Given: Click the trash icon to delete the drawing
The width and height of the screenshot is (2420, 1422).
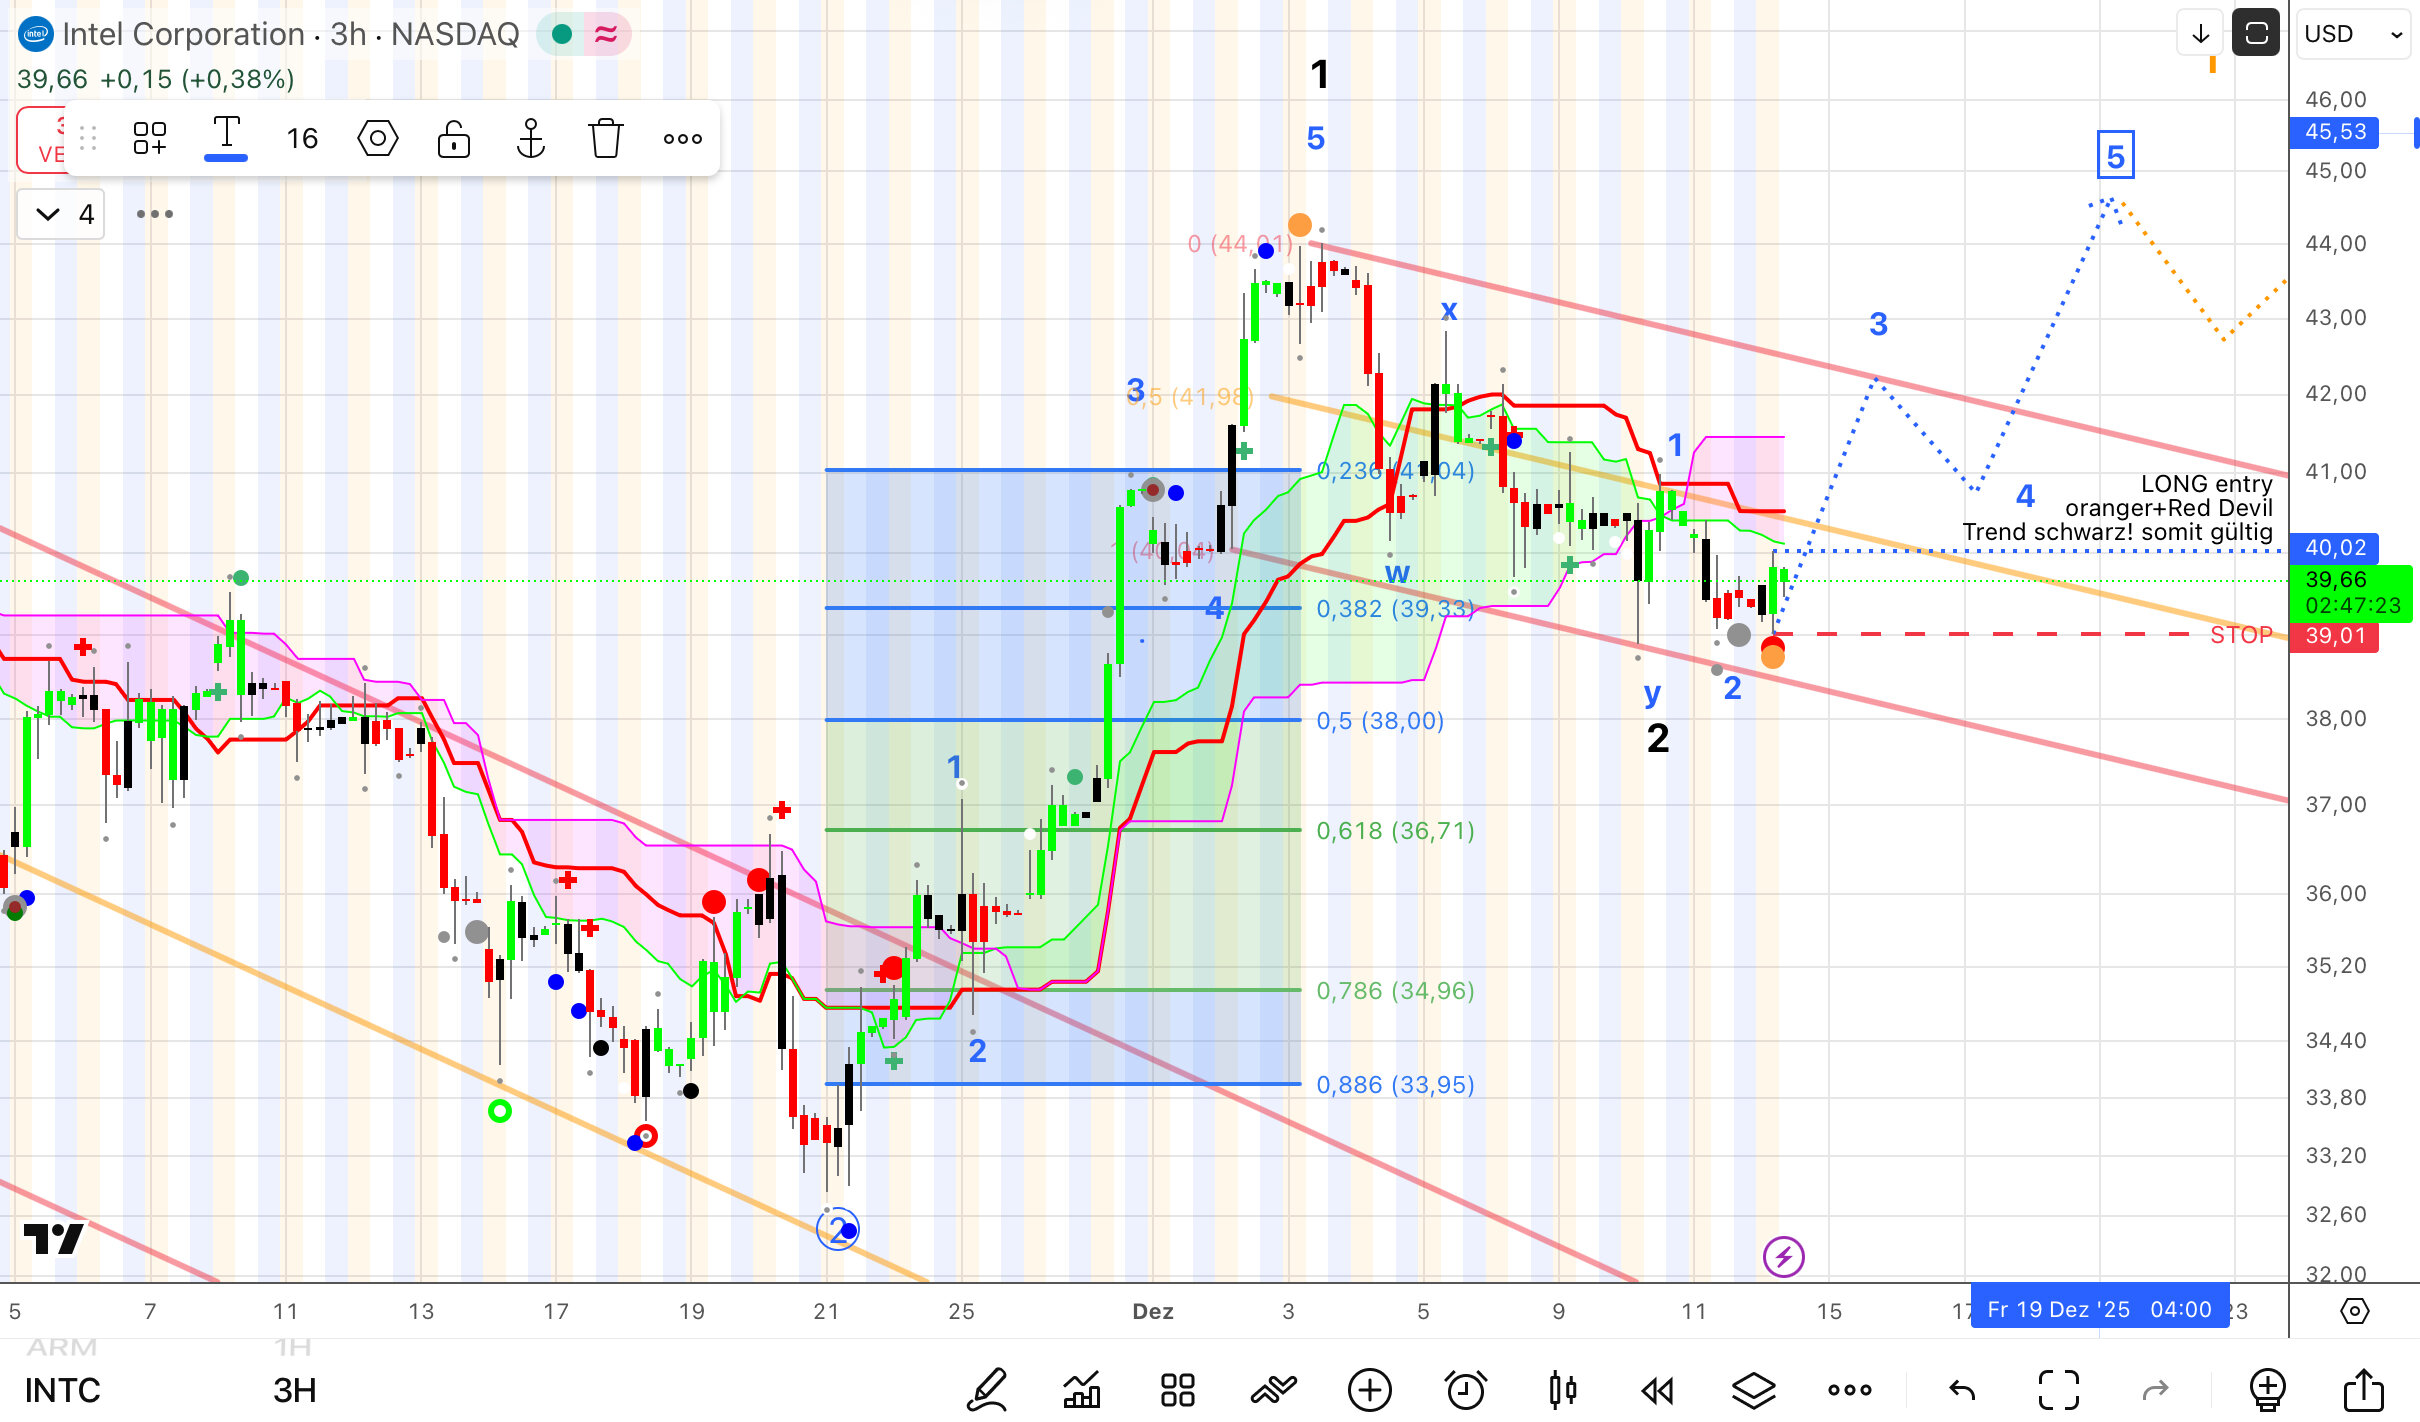Looking at the screenshot, I should pyautogui.click(x=605, y=138).
